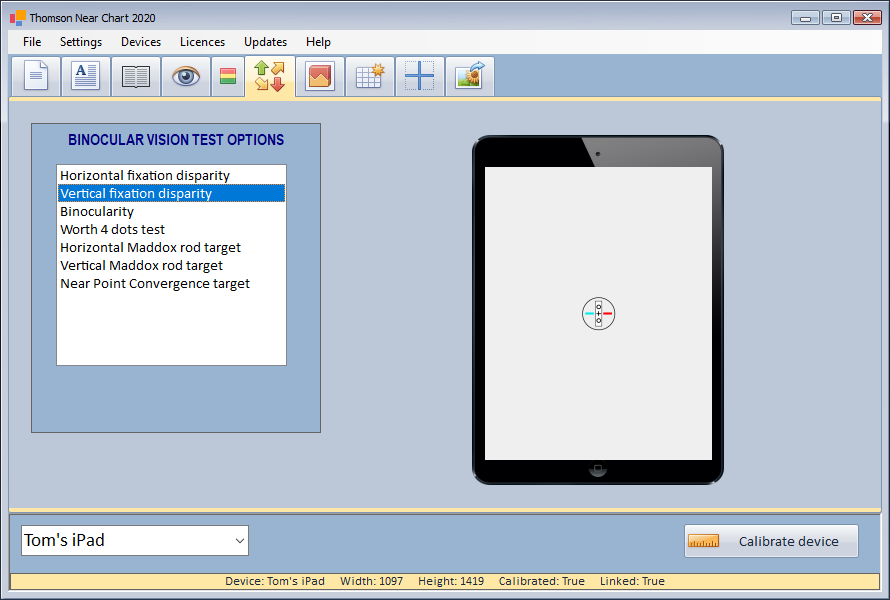Screen dimensions: 890x600
Task: Select the red-yellow-green bars toolbar icon
Action: (228, 77)
